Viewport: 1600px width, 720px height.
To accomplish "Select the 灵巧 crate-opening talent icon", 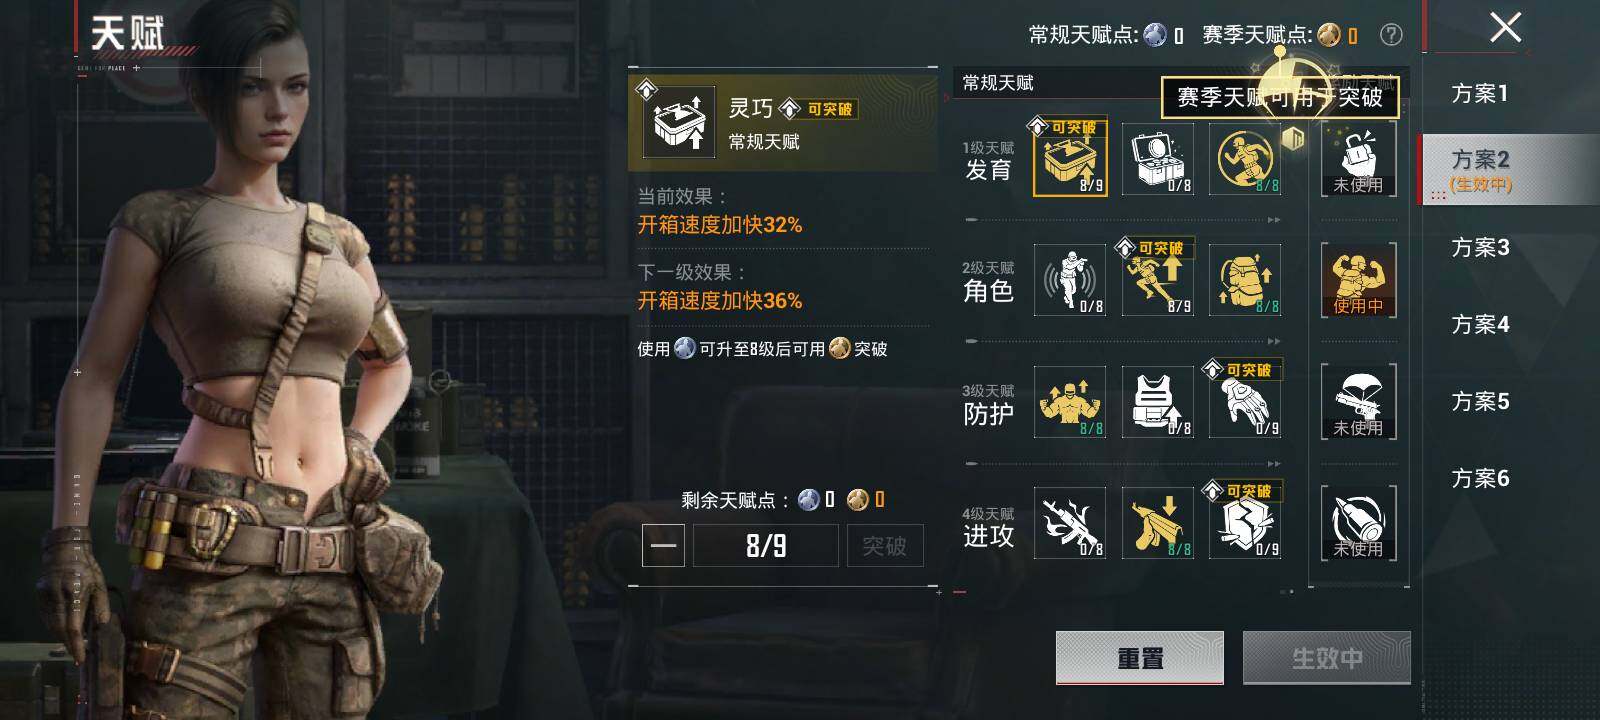I will [1070, 159].
